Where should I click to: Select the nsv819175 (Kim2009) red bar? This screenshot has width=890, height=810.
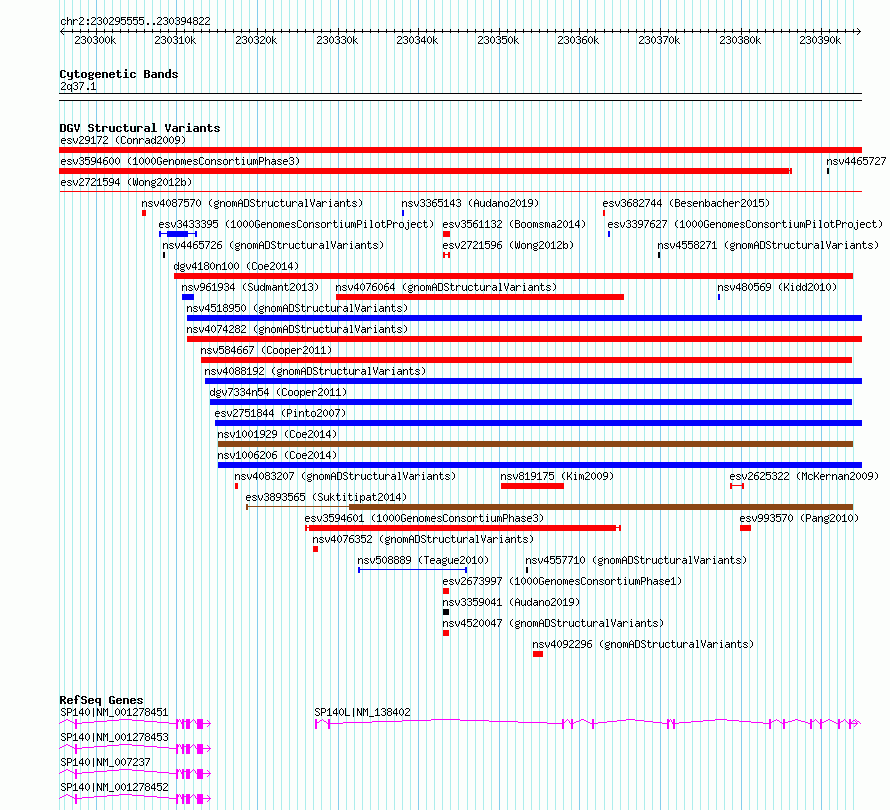[532, 486]
